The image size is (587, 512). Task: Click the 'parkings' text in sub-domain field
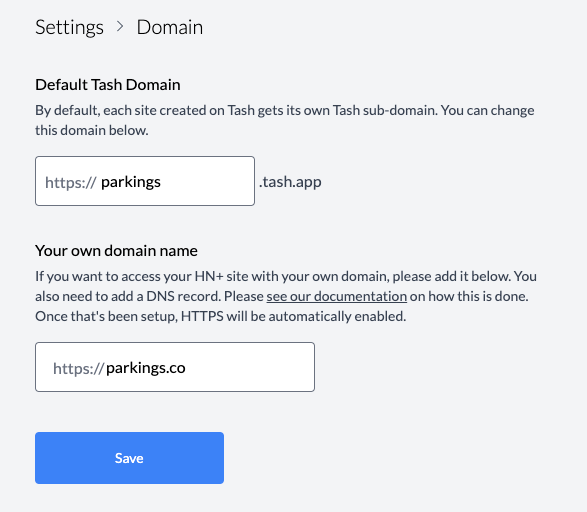coord(131,182)
